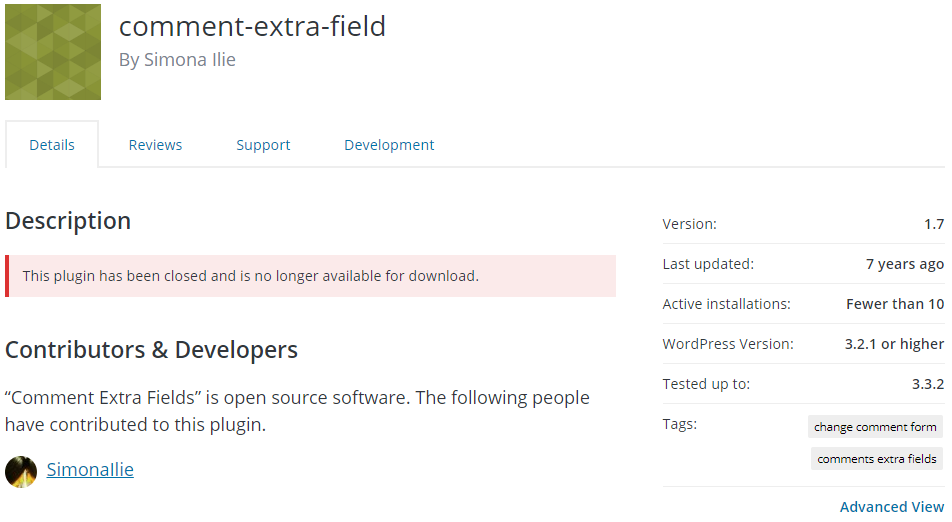Click the 'Tested up to:' label
Screen dimensions: 952x522
[706, 384]
